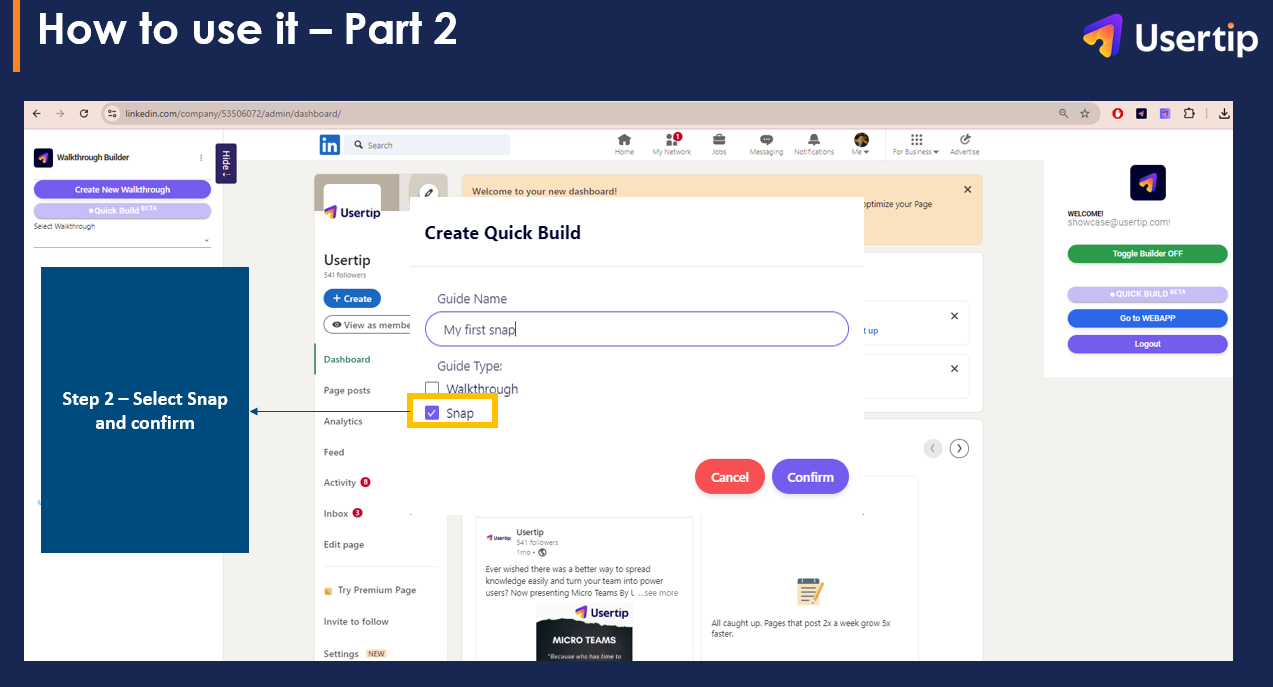The image size is (1273, 687).
Task: Click Try Premium Page
Action: [x=370, y=590]
